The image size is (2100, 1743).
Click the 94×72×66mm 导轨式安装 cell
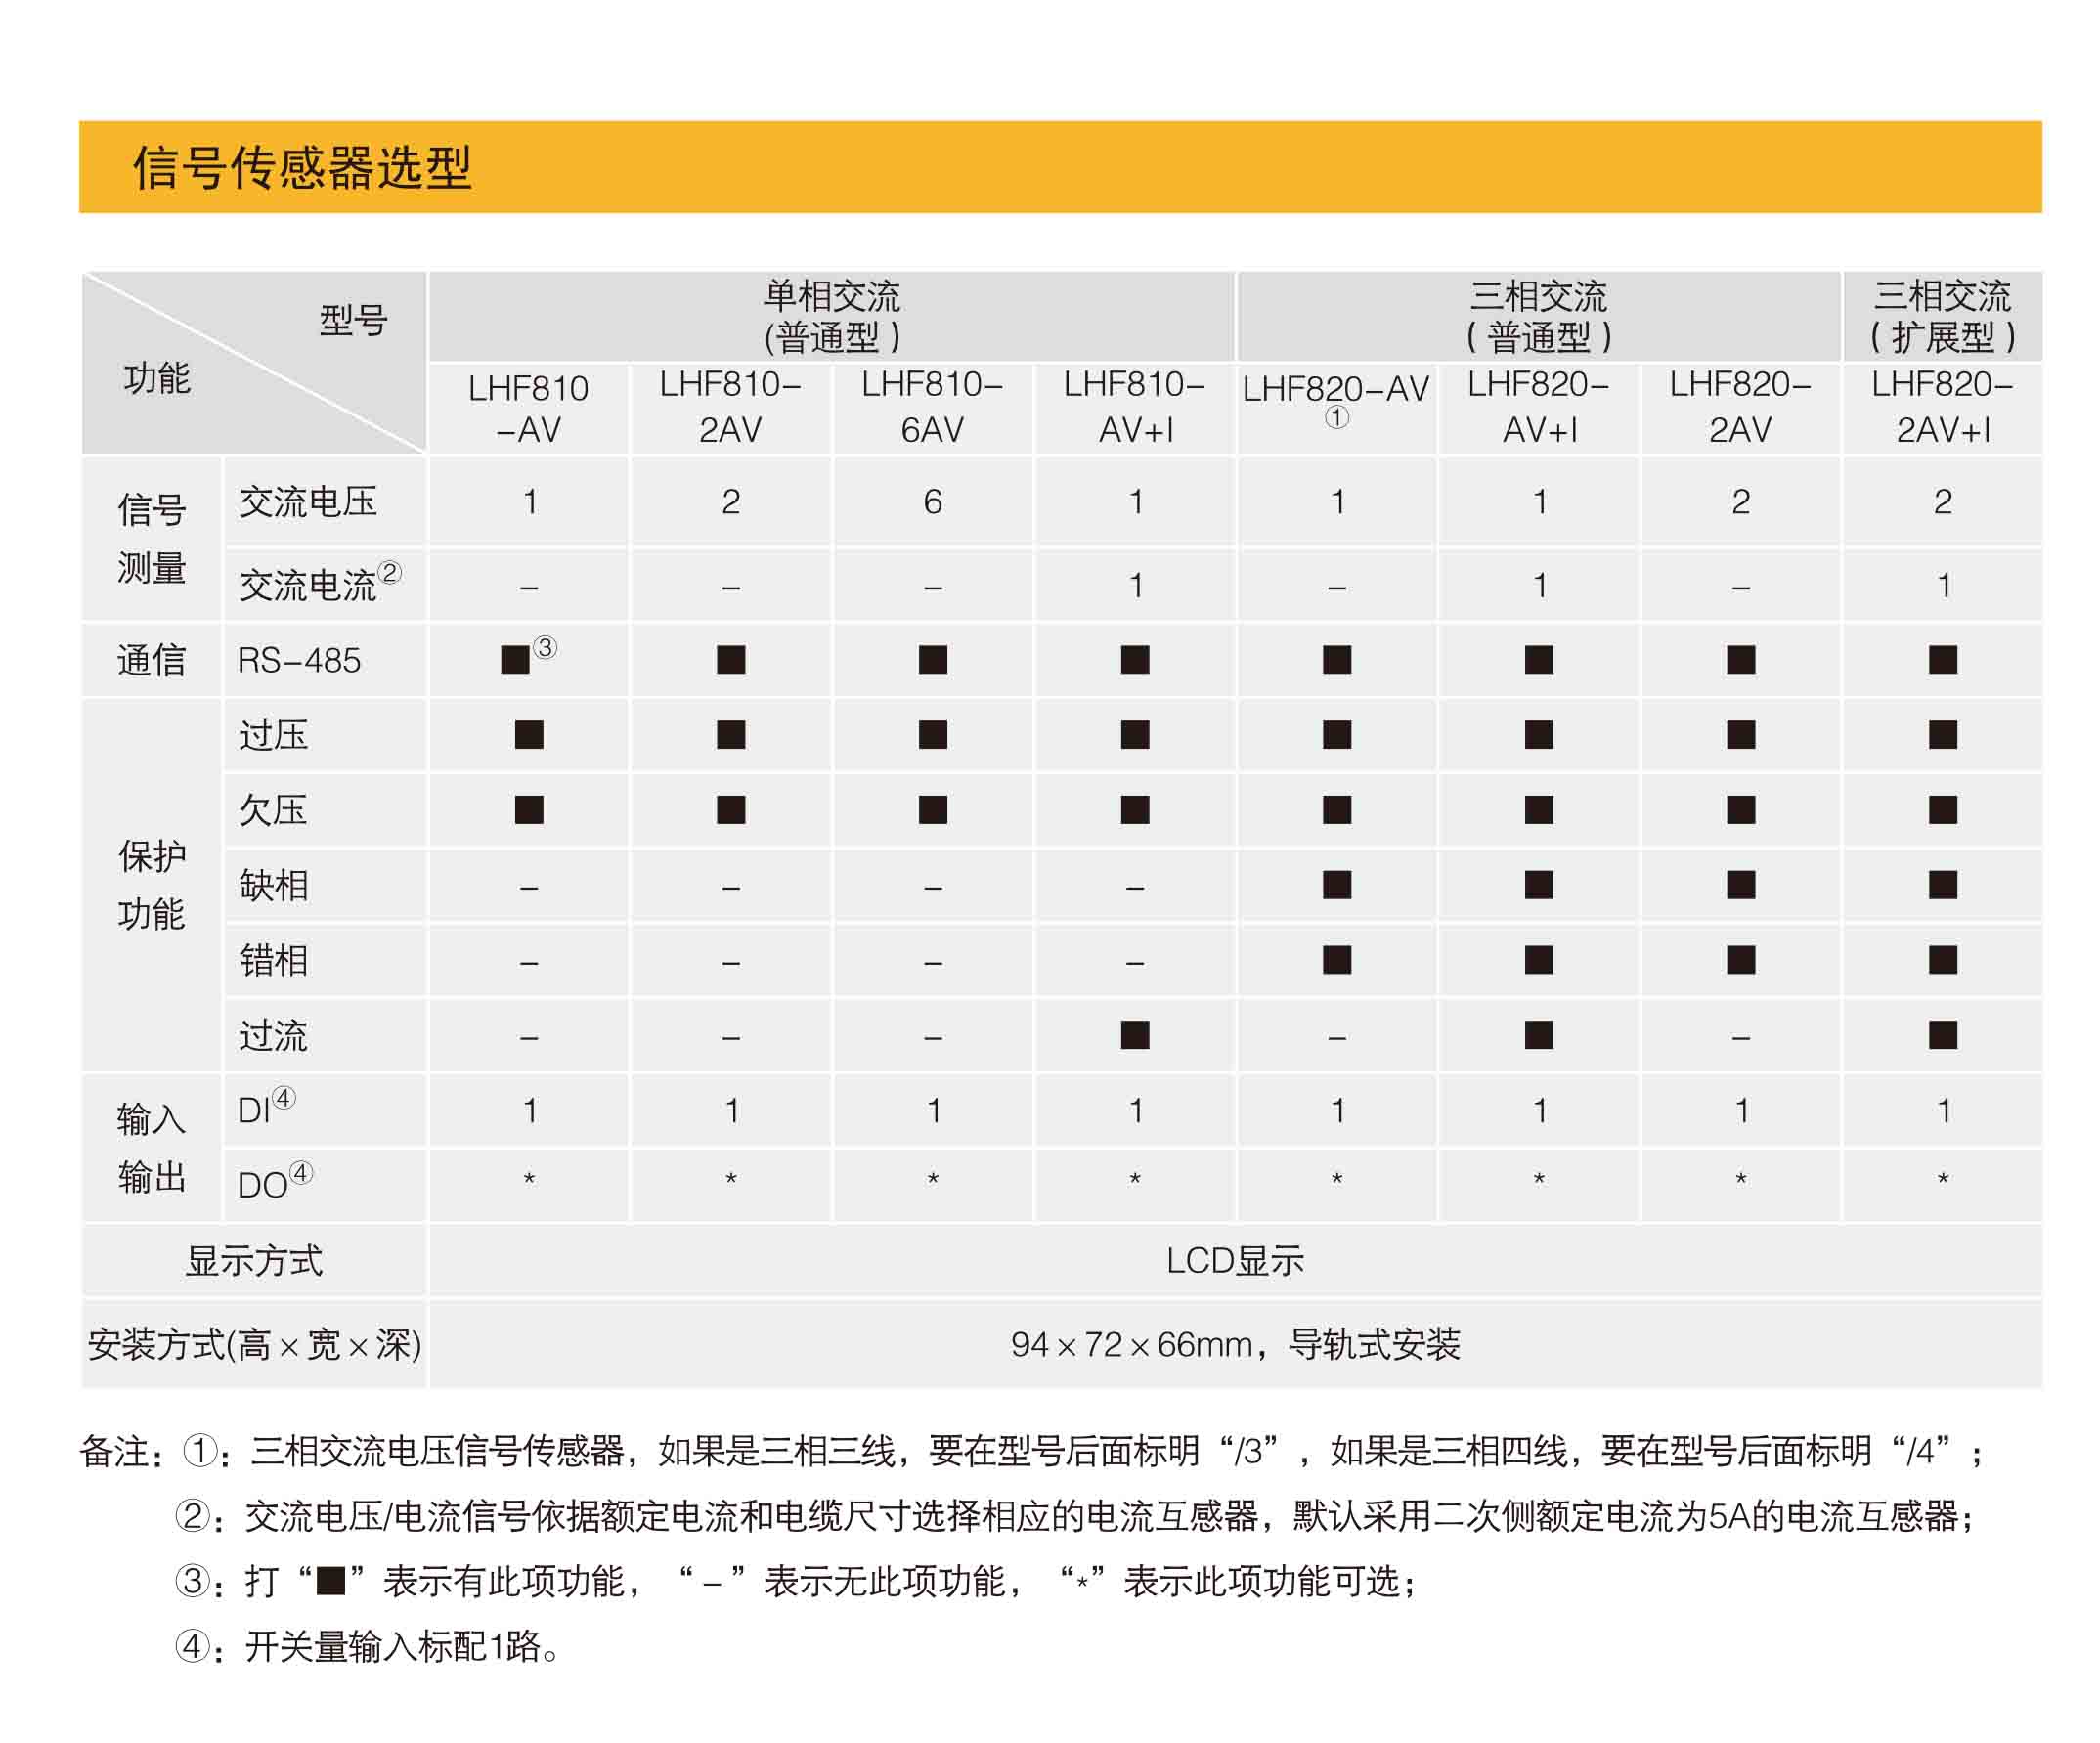pyautogui.click(x=1235, y=1345)
